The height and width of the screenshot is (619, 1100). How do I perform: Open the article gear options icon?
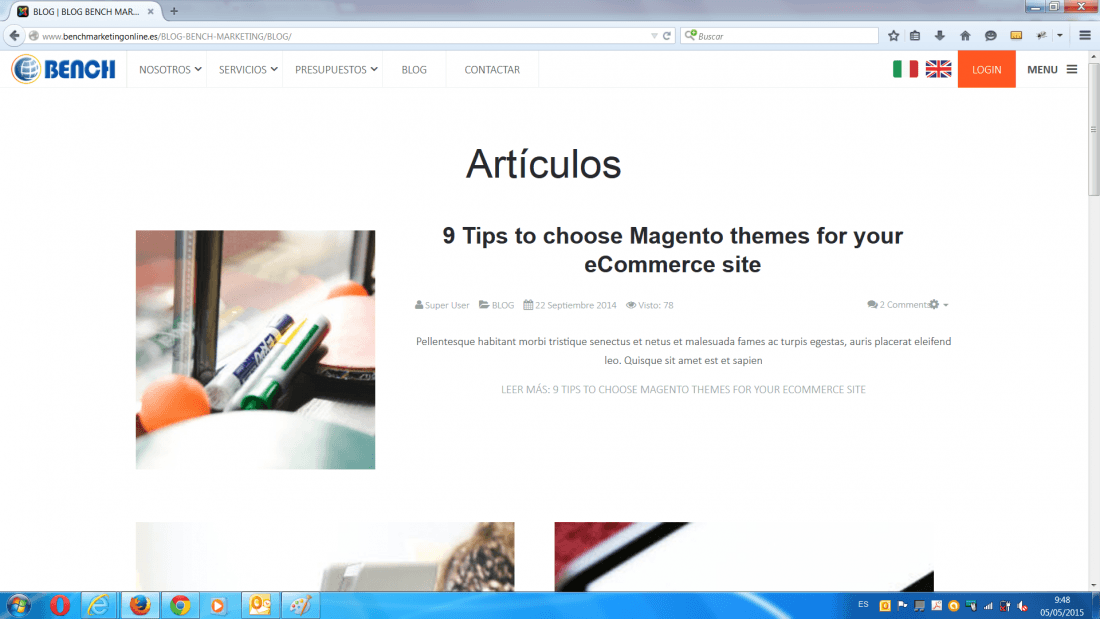coord(934,305)
